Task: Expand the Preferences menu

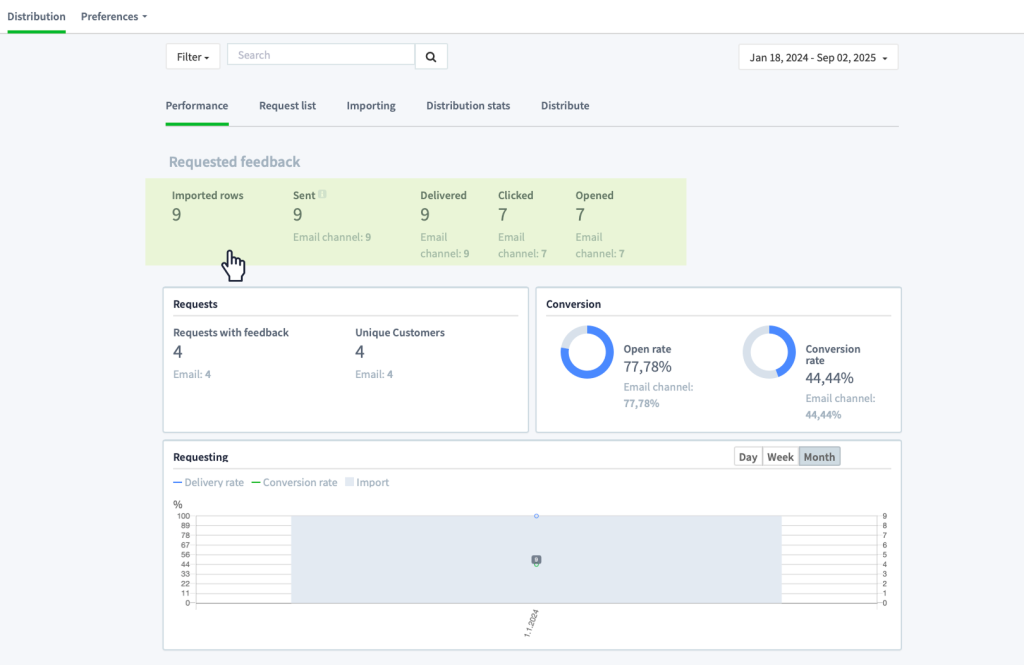Action: point(114,16)
